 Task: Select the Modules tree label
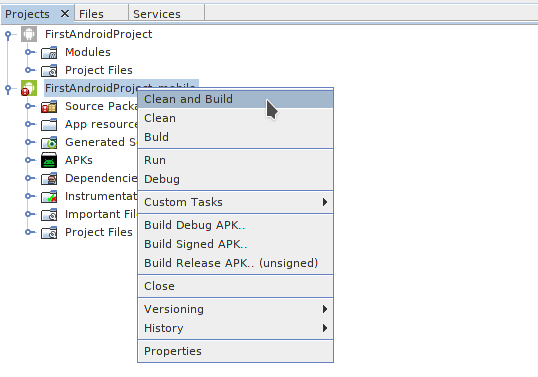click(x=88, y=52)
